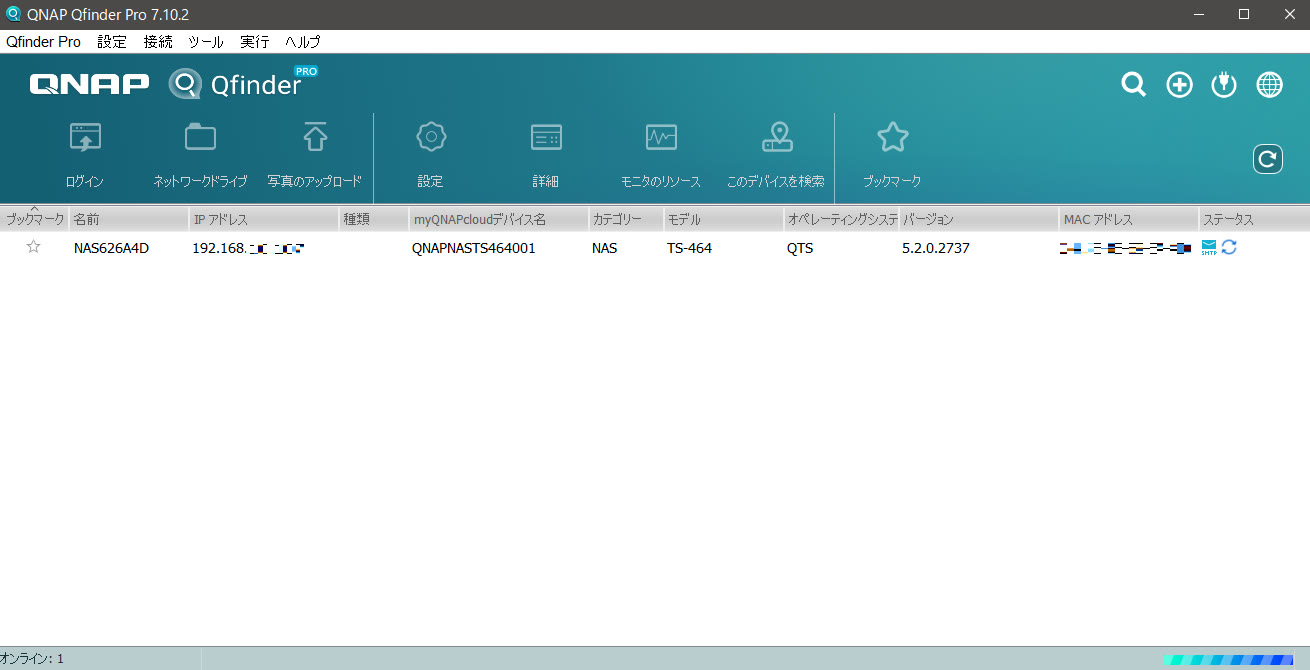
Task: Sort by バージョン column header
Action: pos(979,219)
